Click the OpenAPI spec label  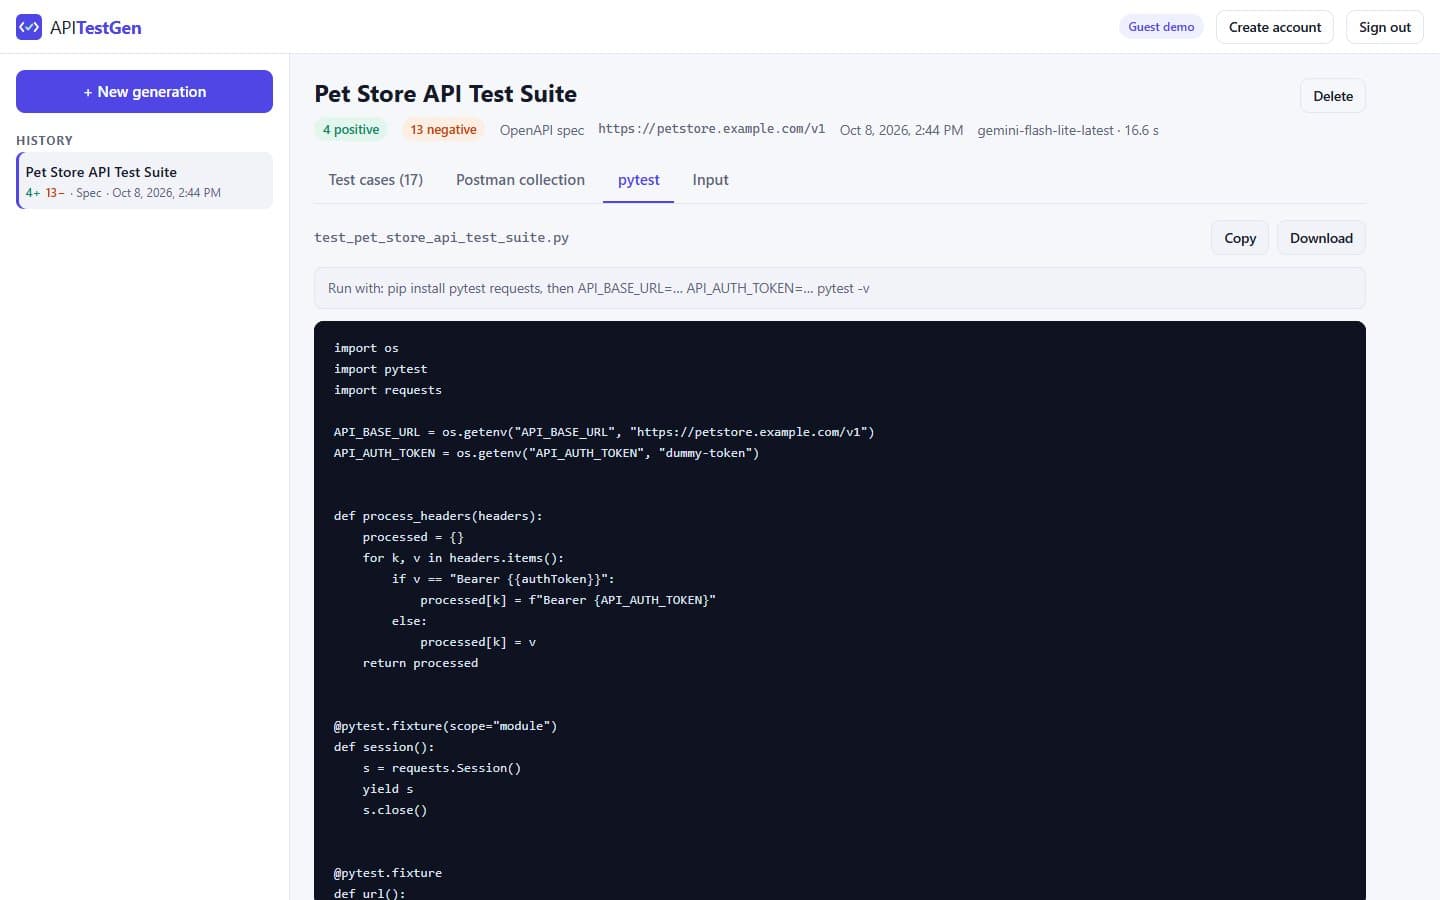pyautogui.click(x=542, y=130)
